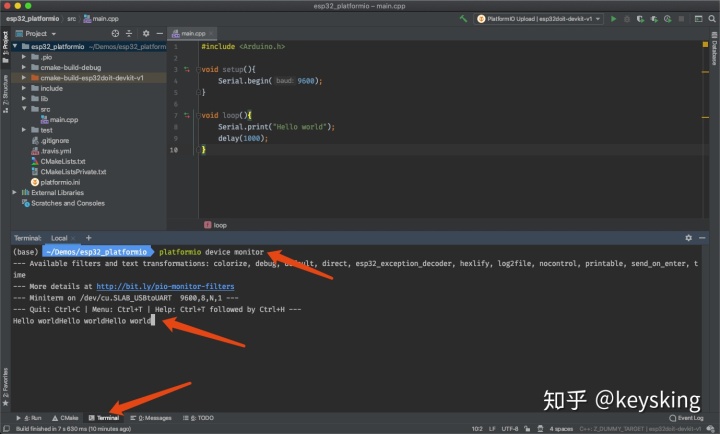Start debugging with the bug icon
Viewport: 720px width, 434px height.
point(627,19)
